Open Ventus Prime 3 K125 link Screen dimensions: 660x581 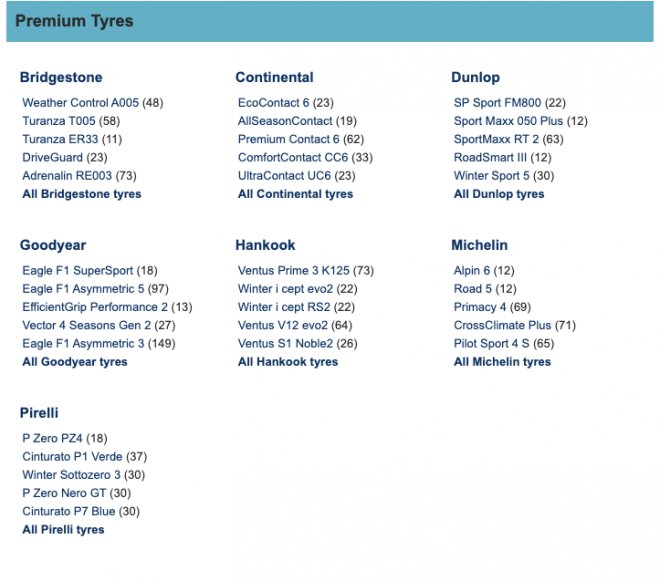(294, 270)
